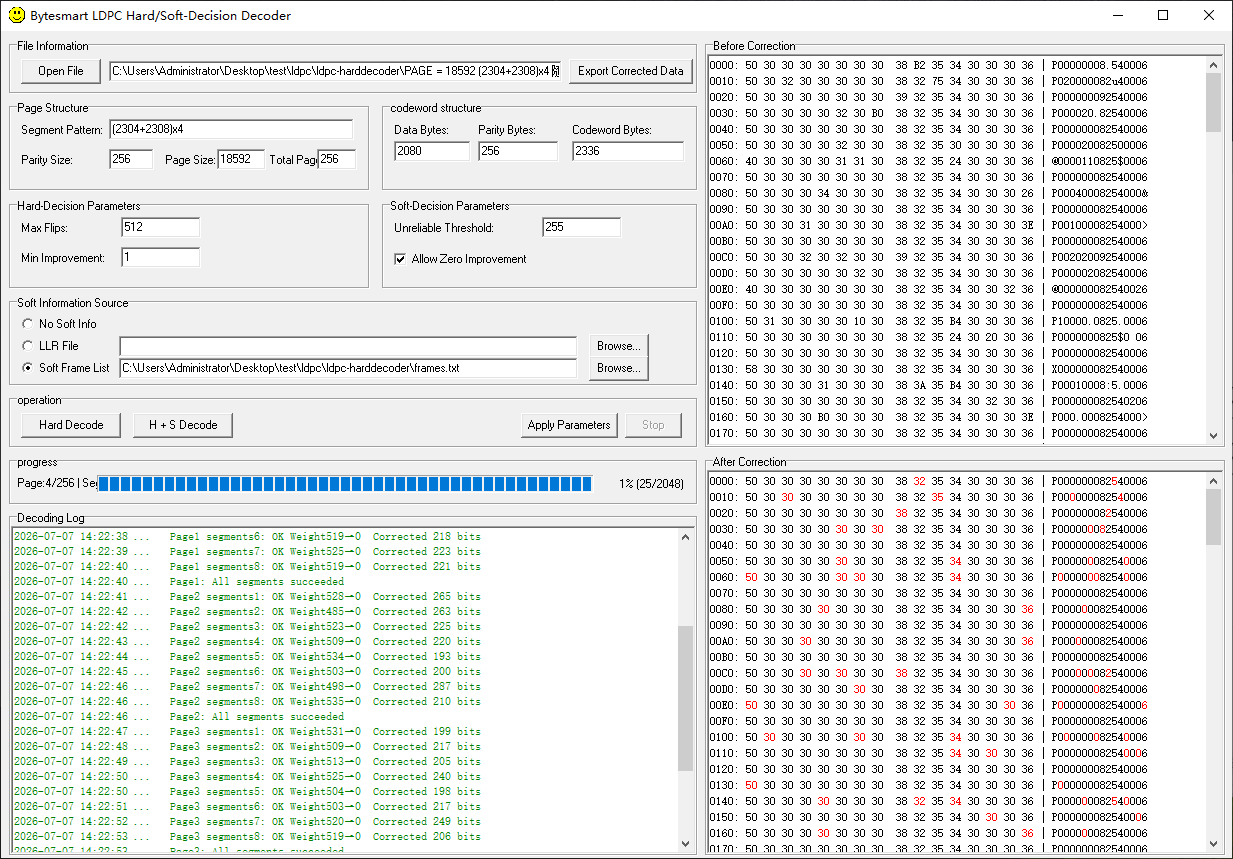Click the Codeword Bytes field showing 2336
The image size is (1233, 859).
click(628, 151)
